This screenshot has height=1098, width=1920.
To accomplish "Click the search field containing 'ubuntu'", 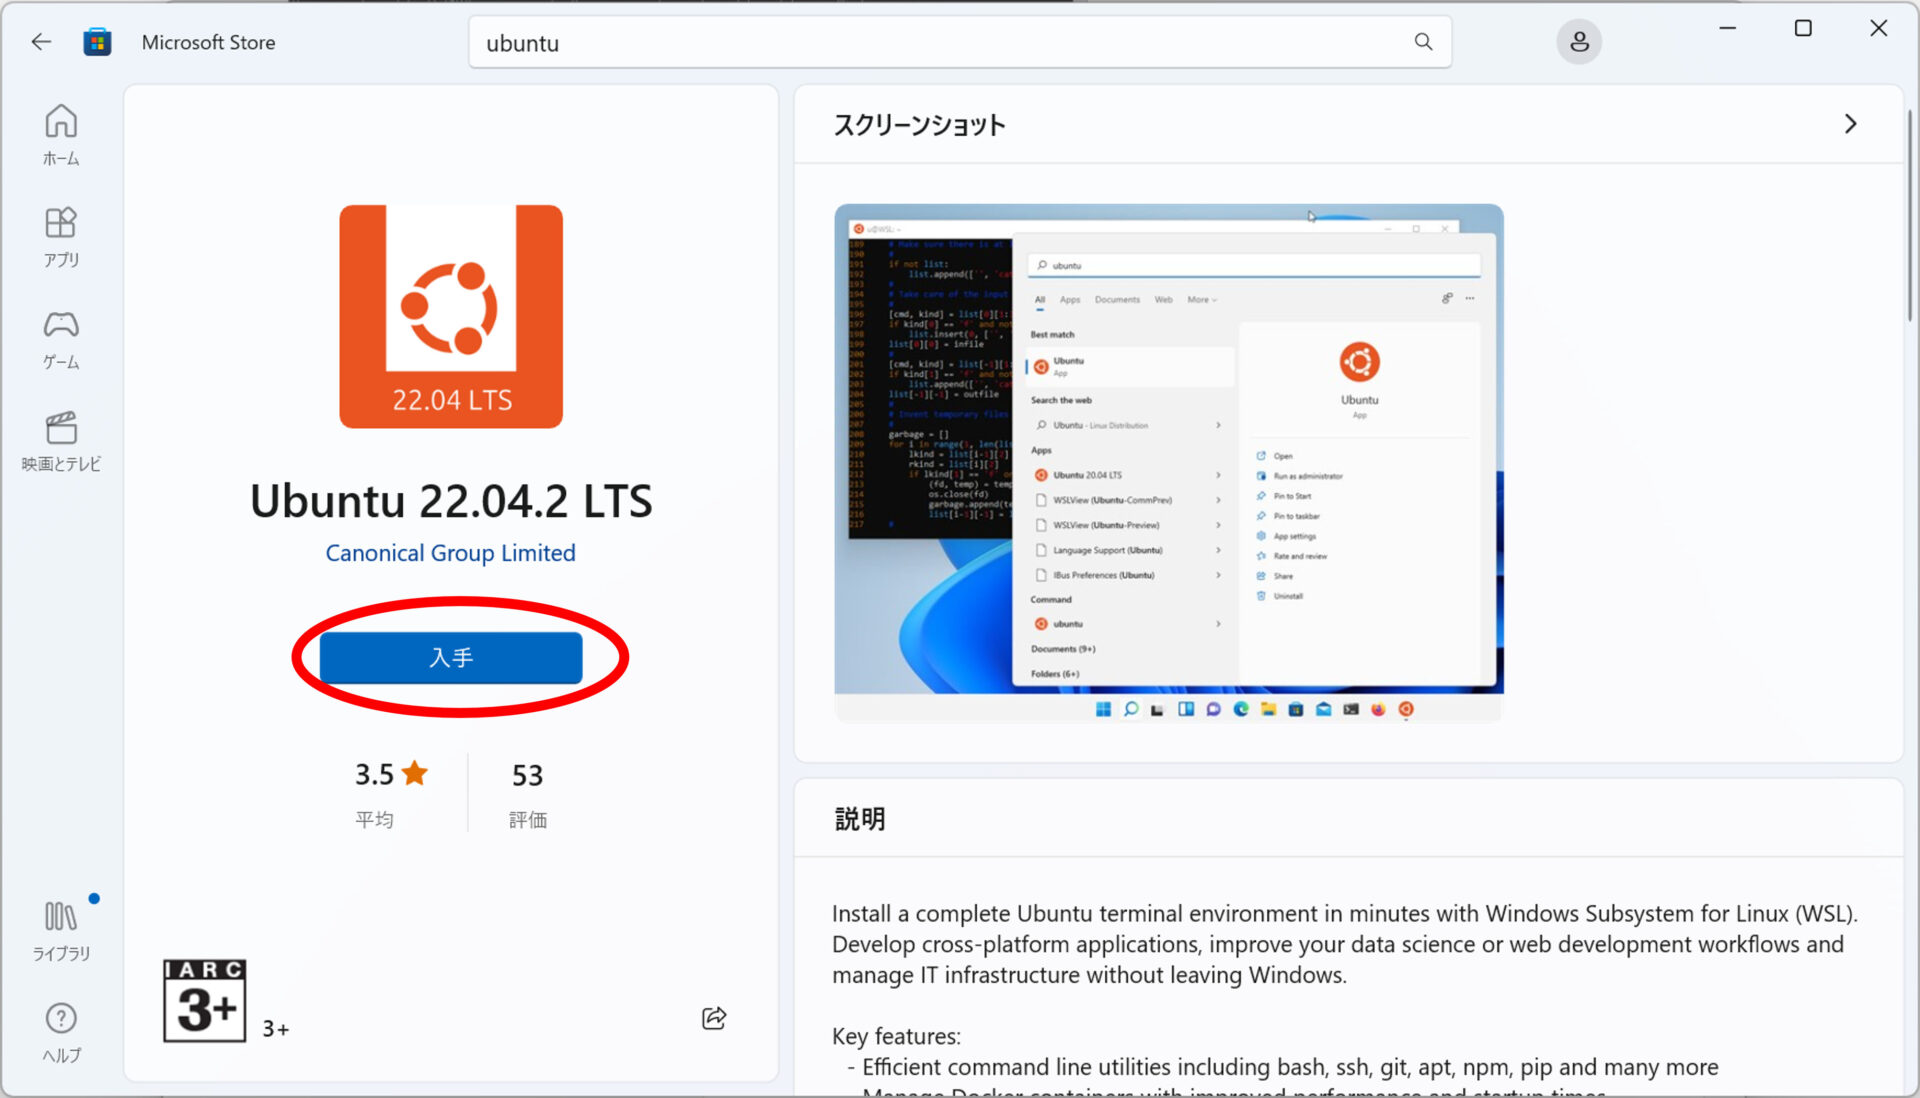I will 900,42.
